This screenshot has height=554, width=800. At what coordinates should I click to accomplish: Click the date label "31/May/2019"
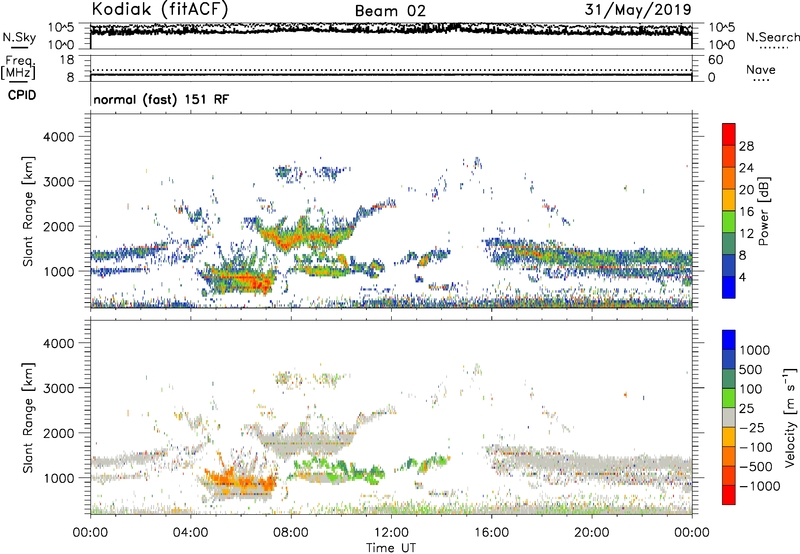(638, 9)
